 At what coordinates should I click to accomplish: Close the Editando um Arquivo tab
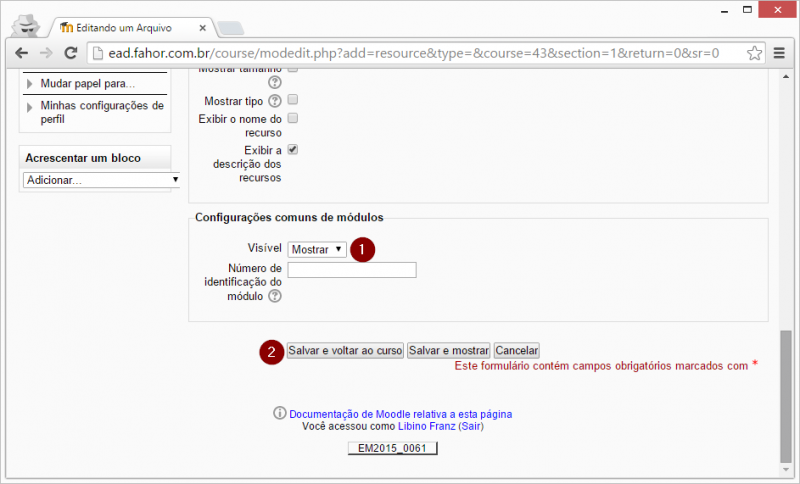pos(203,28)
